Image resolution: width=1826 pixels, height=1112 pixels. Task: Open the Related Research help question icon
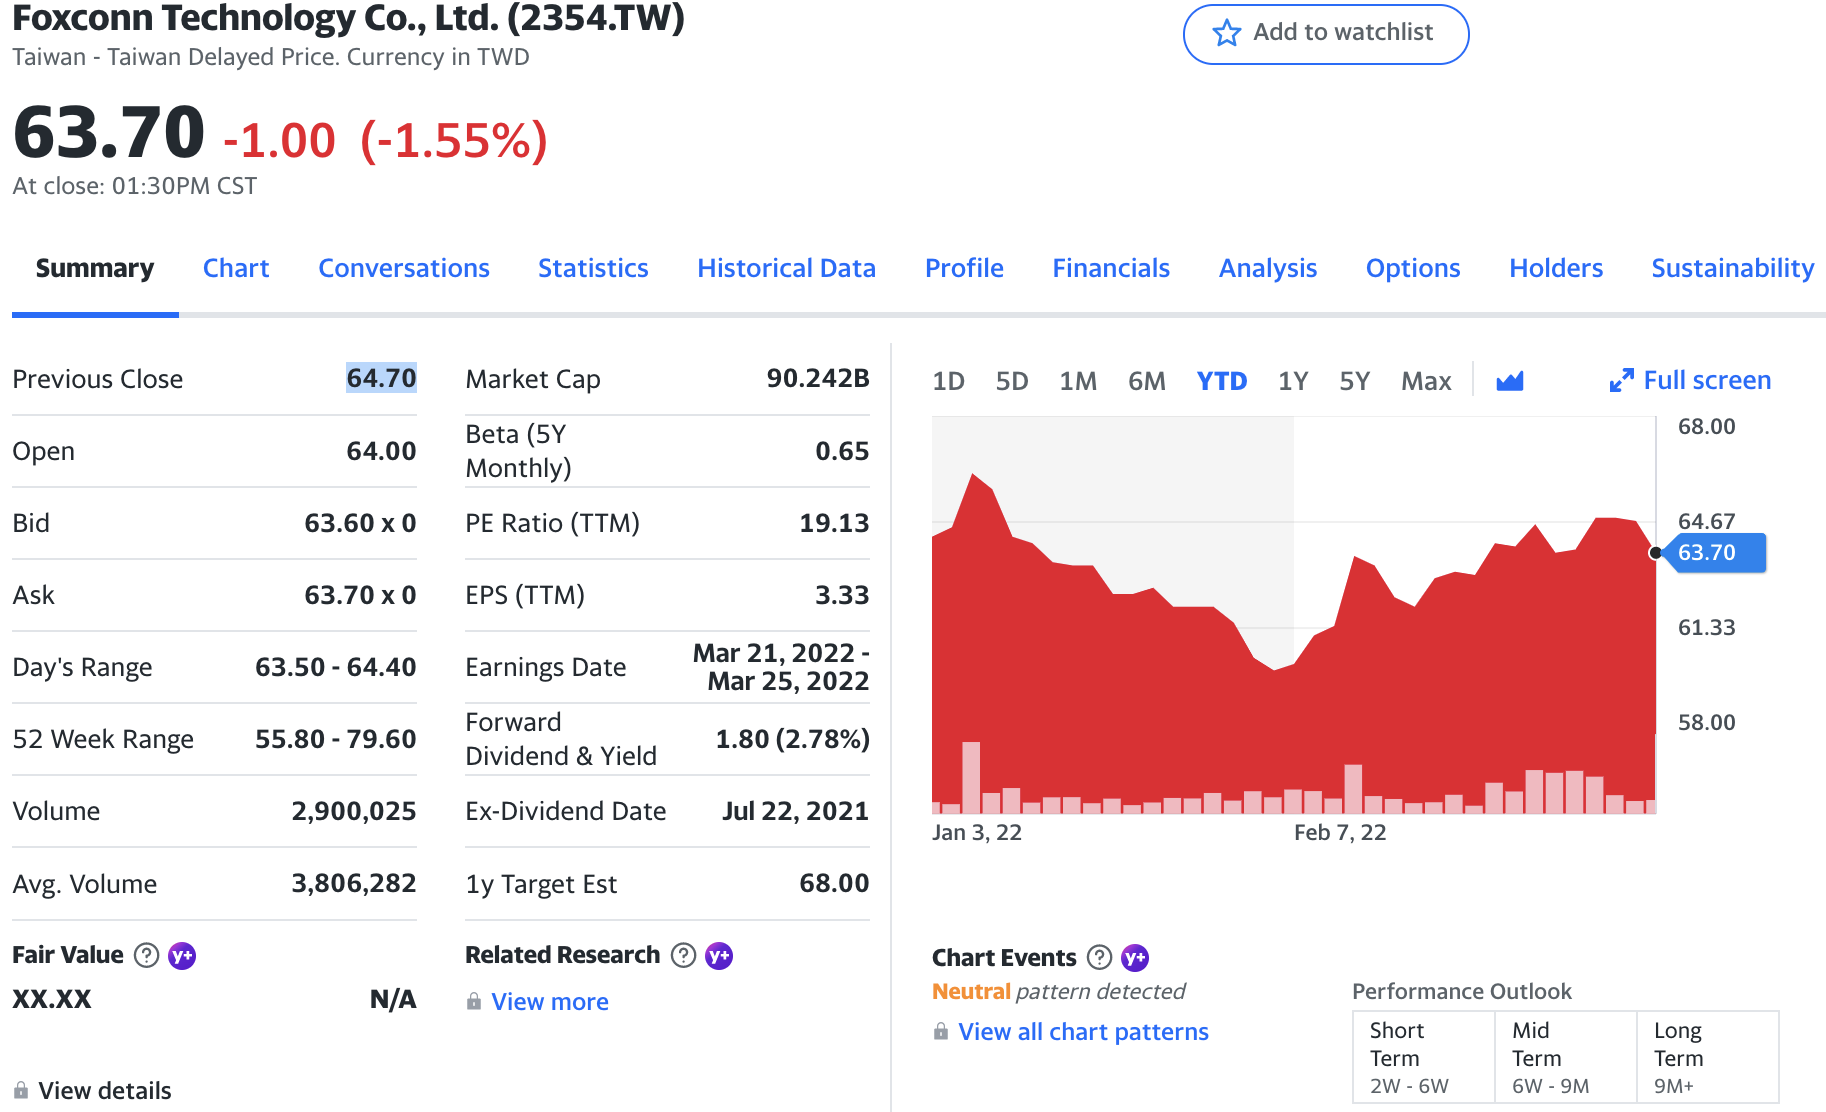coord(683,955)
